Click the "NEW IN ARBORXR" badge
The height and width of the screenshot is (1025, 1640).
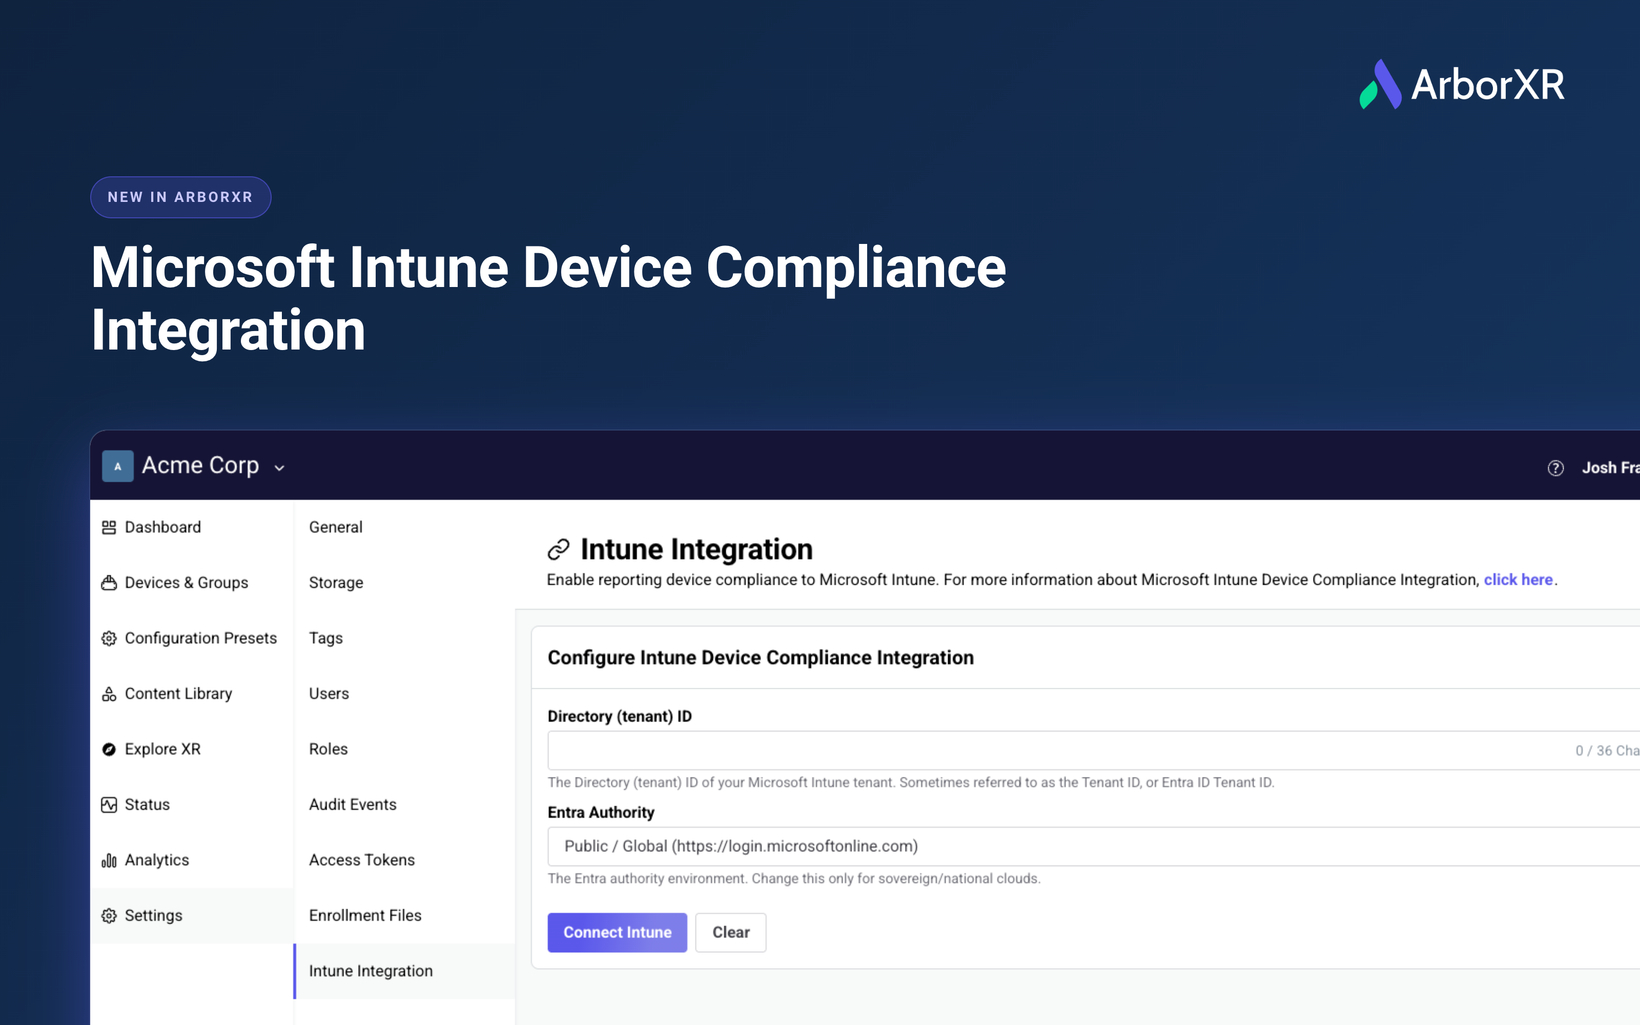pyautogui.click(x=181, y=197)
